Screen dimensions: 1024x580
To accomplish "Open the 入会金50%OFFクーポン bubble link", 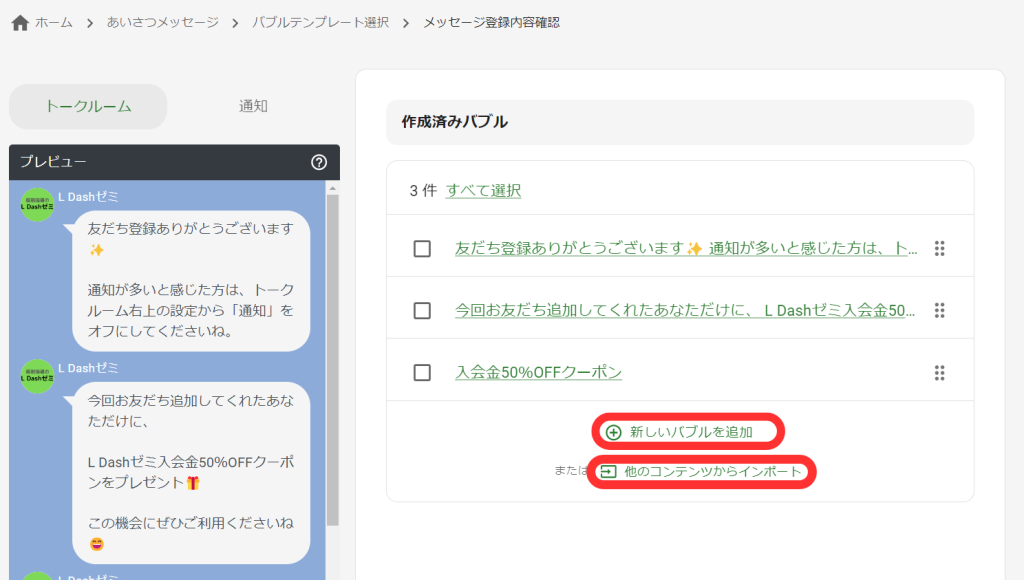I will click(x=538, y=372).
